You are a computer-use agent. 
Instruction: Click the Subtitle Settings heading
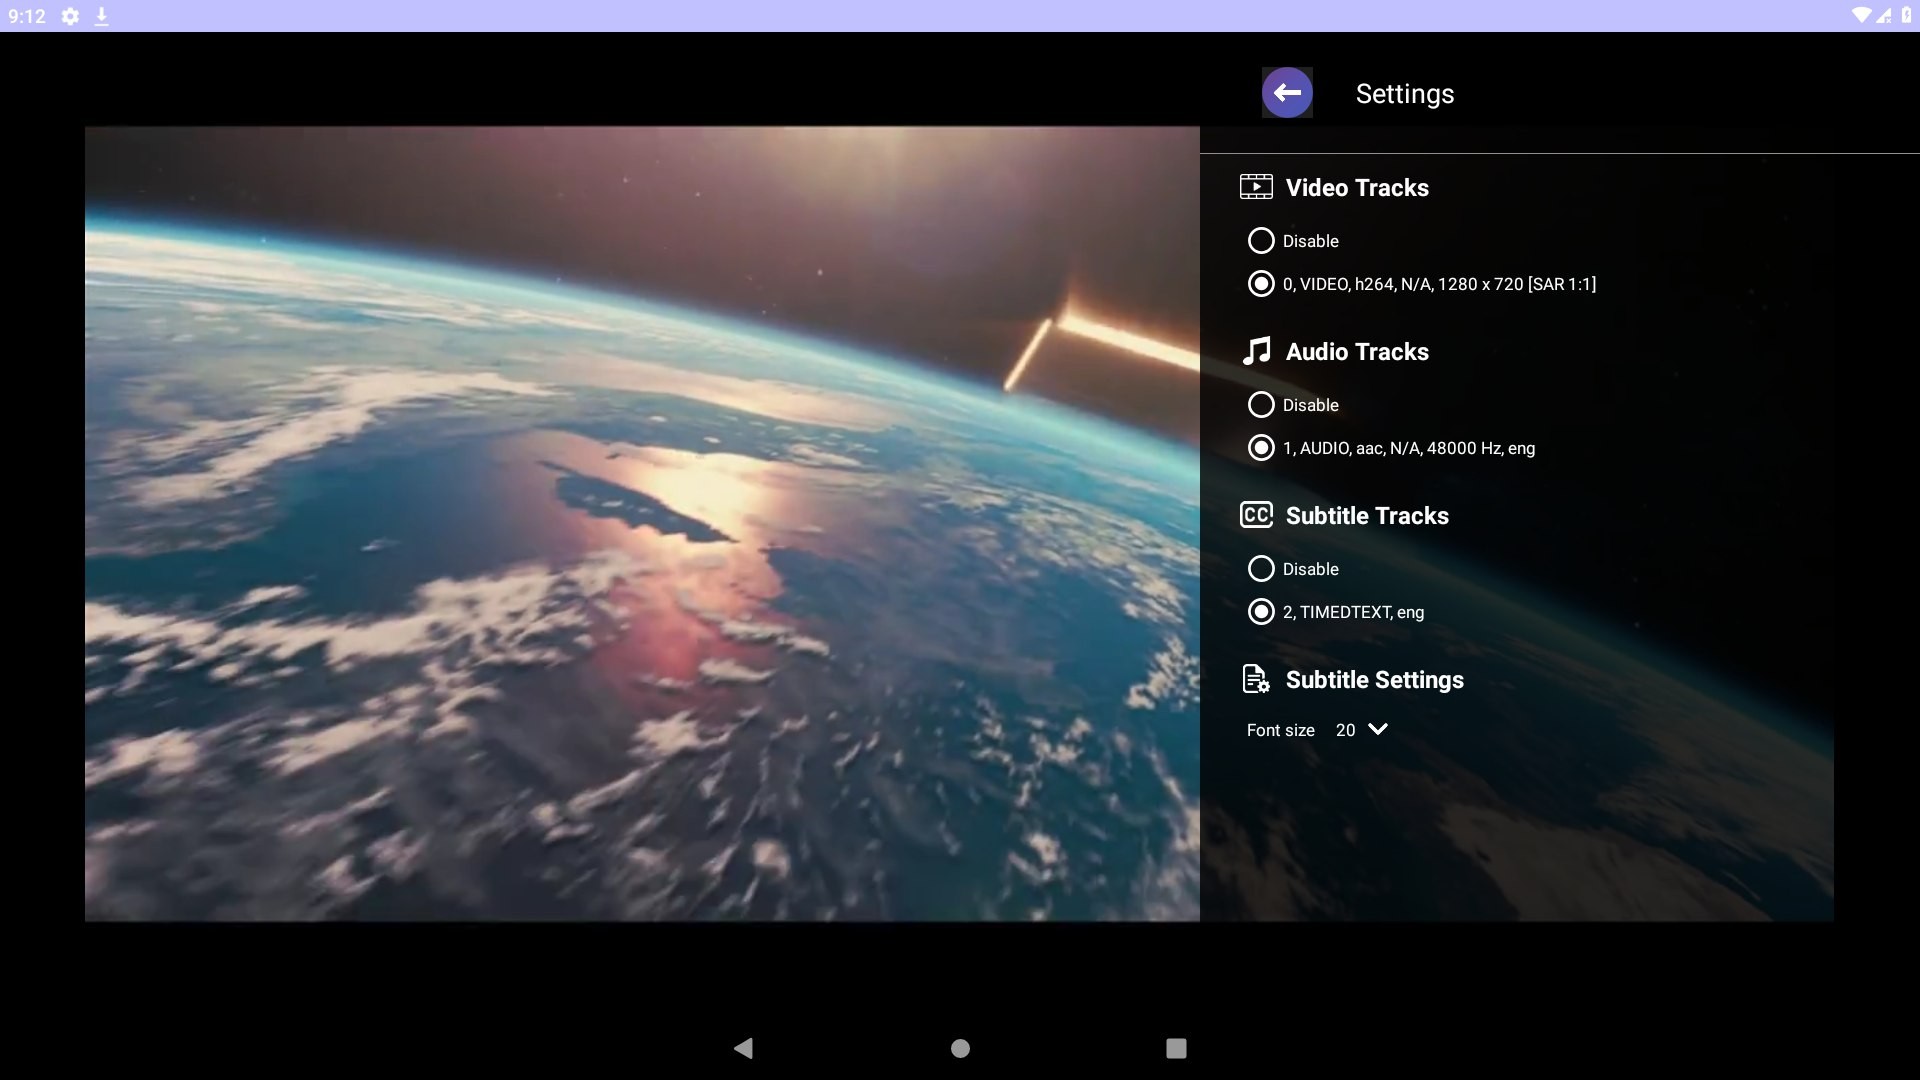pyautogui.click(x=1374, y=680)
